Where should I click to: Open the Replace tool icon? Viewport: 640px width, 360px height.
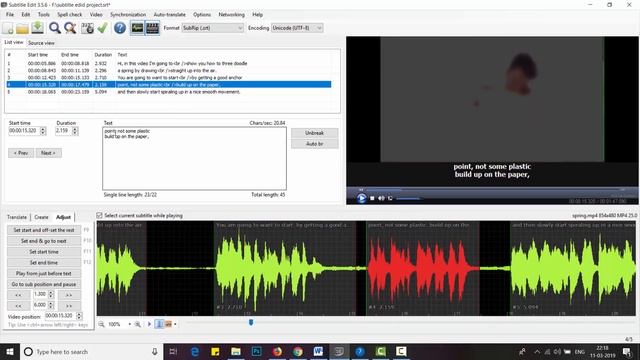pyautogui.click(x=70, y=28)
